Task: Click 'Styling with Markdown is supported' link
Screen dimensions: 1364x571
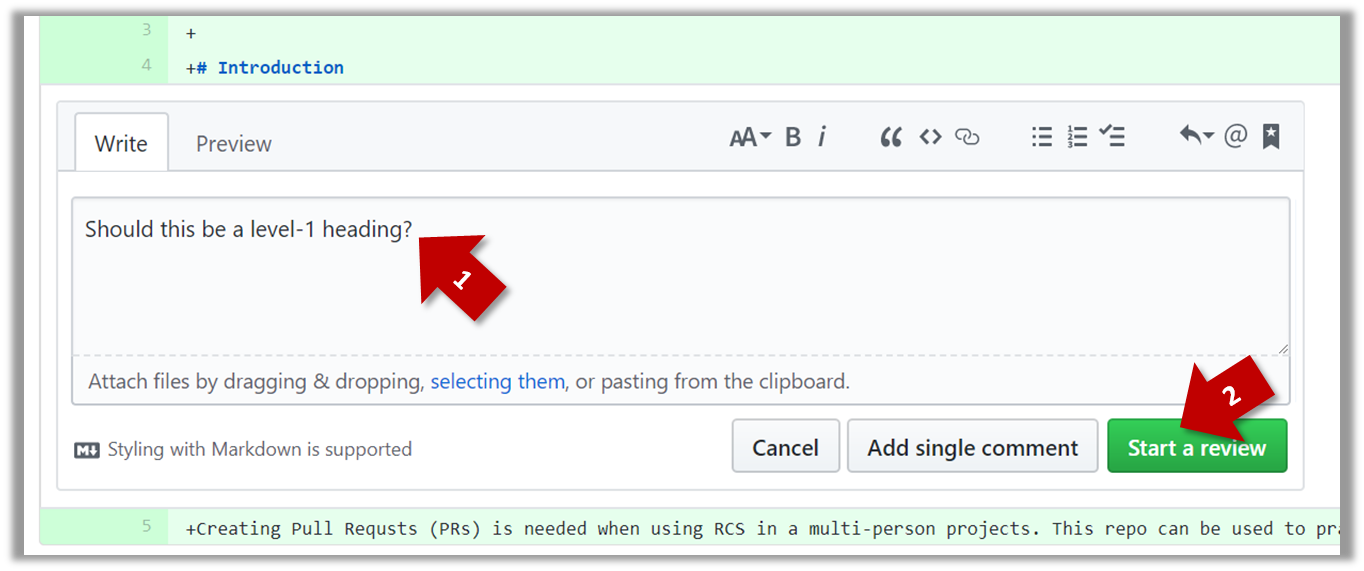Action: point(259,450)
